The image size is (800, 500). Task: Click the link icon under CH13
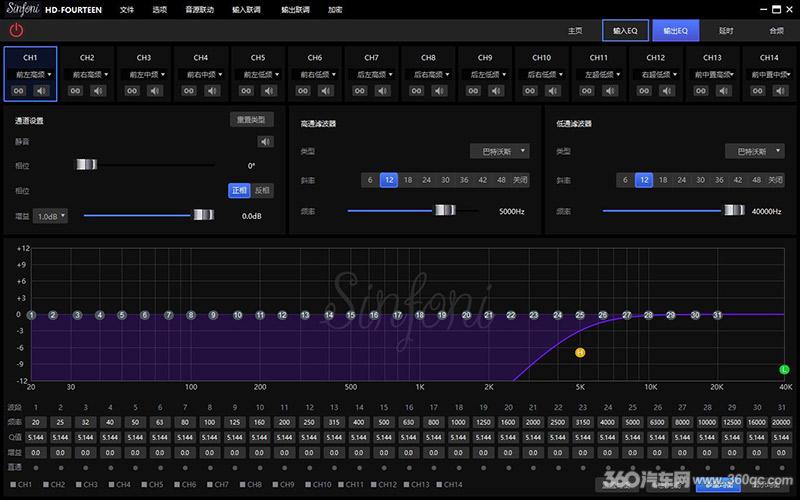coord(701,91)
